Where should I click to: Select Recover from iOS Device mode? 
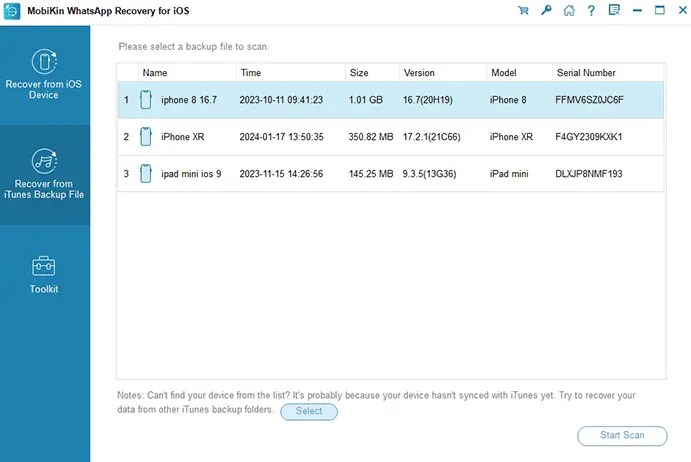click(44, 74)
